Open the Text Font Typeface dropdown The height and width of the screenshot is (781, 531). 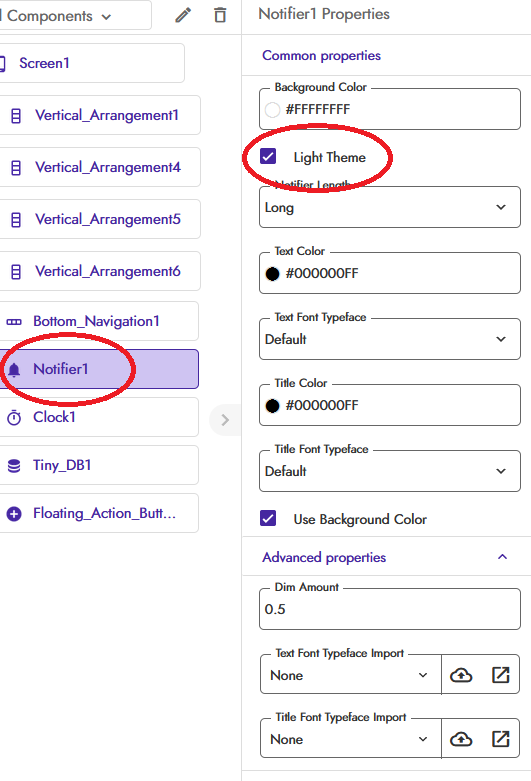tap(390, 339)
